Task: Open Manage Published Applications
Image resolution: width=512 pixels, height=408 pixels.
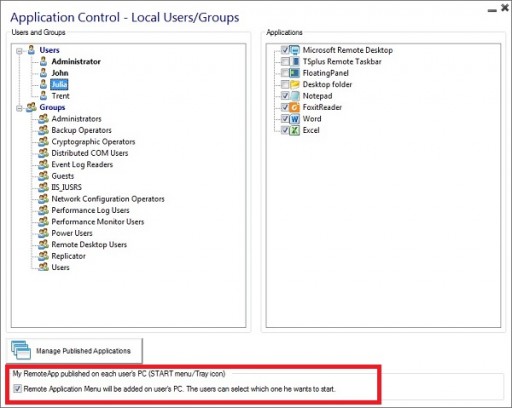Action: [x=75, y=351]
